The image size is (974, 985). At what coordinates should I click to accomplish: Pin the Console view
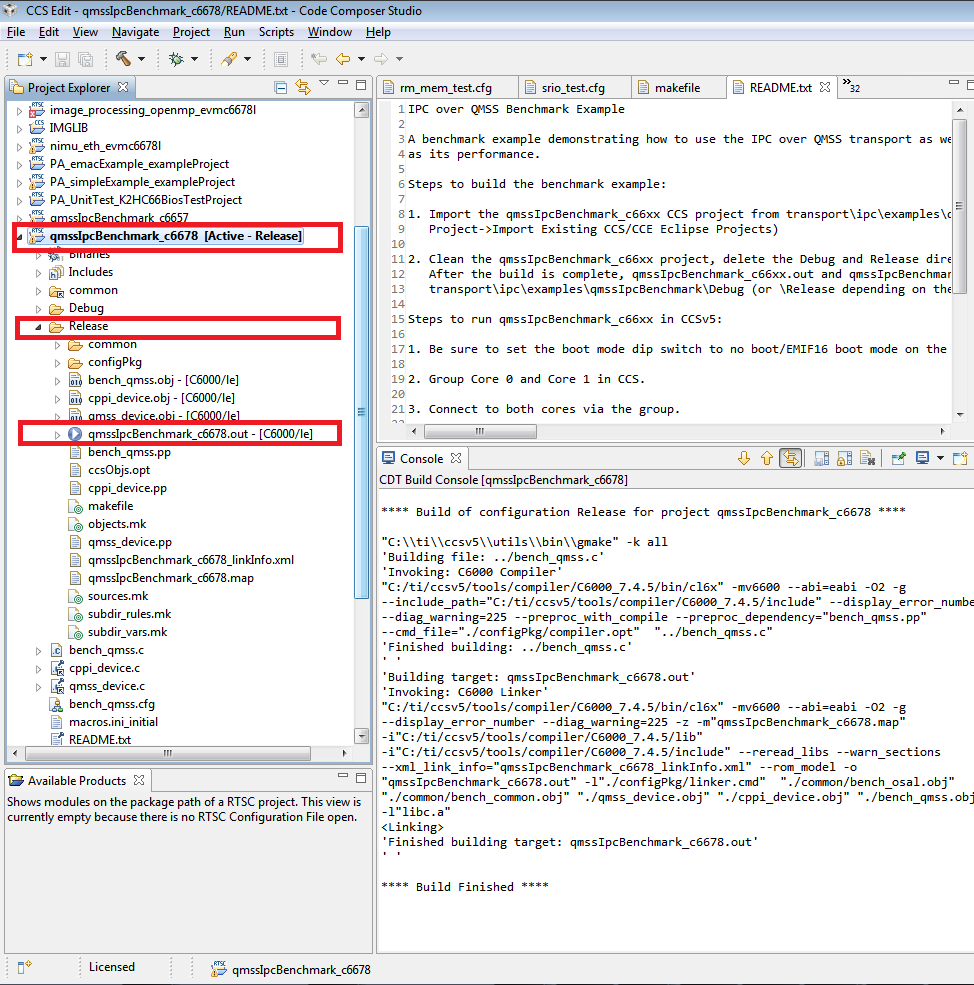[x=897, y=459]
